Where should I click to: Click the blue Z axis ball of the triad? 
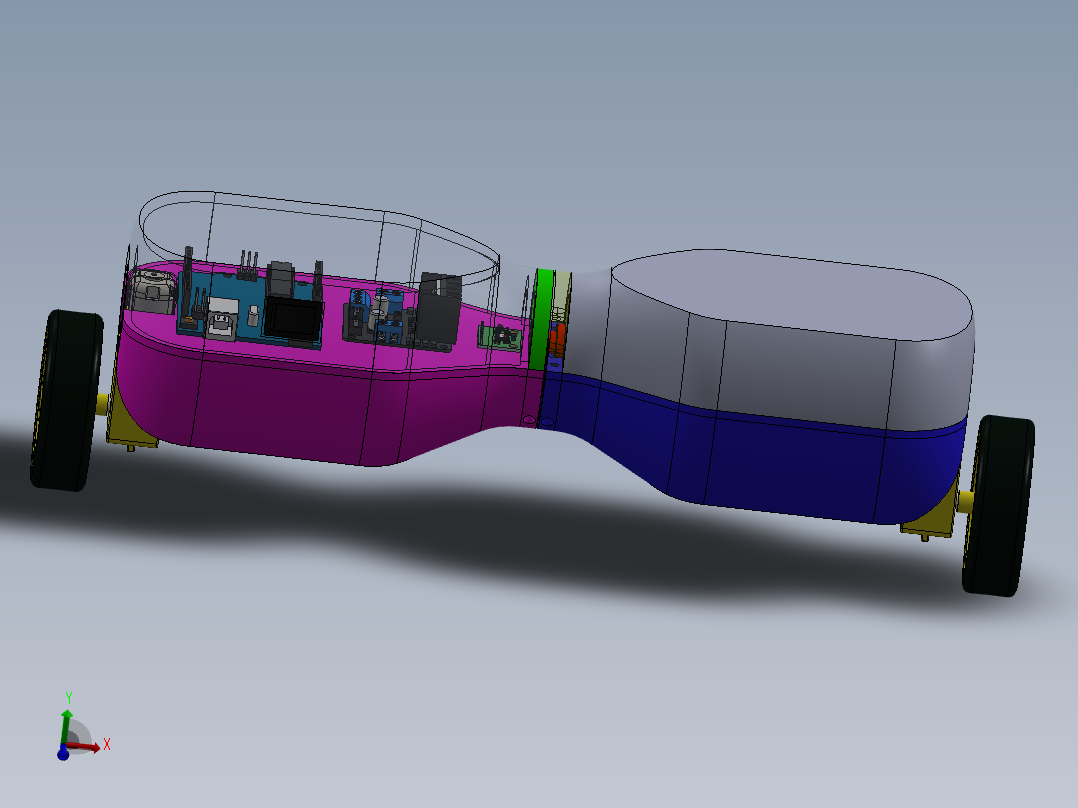click(63, 754)
